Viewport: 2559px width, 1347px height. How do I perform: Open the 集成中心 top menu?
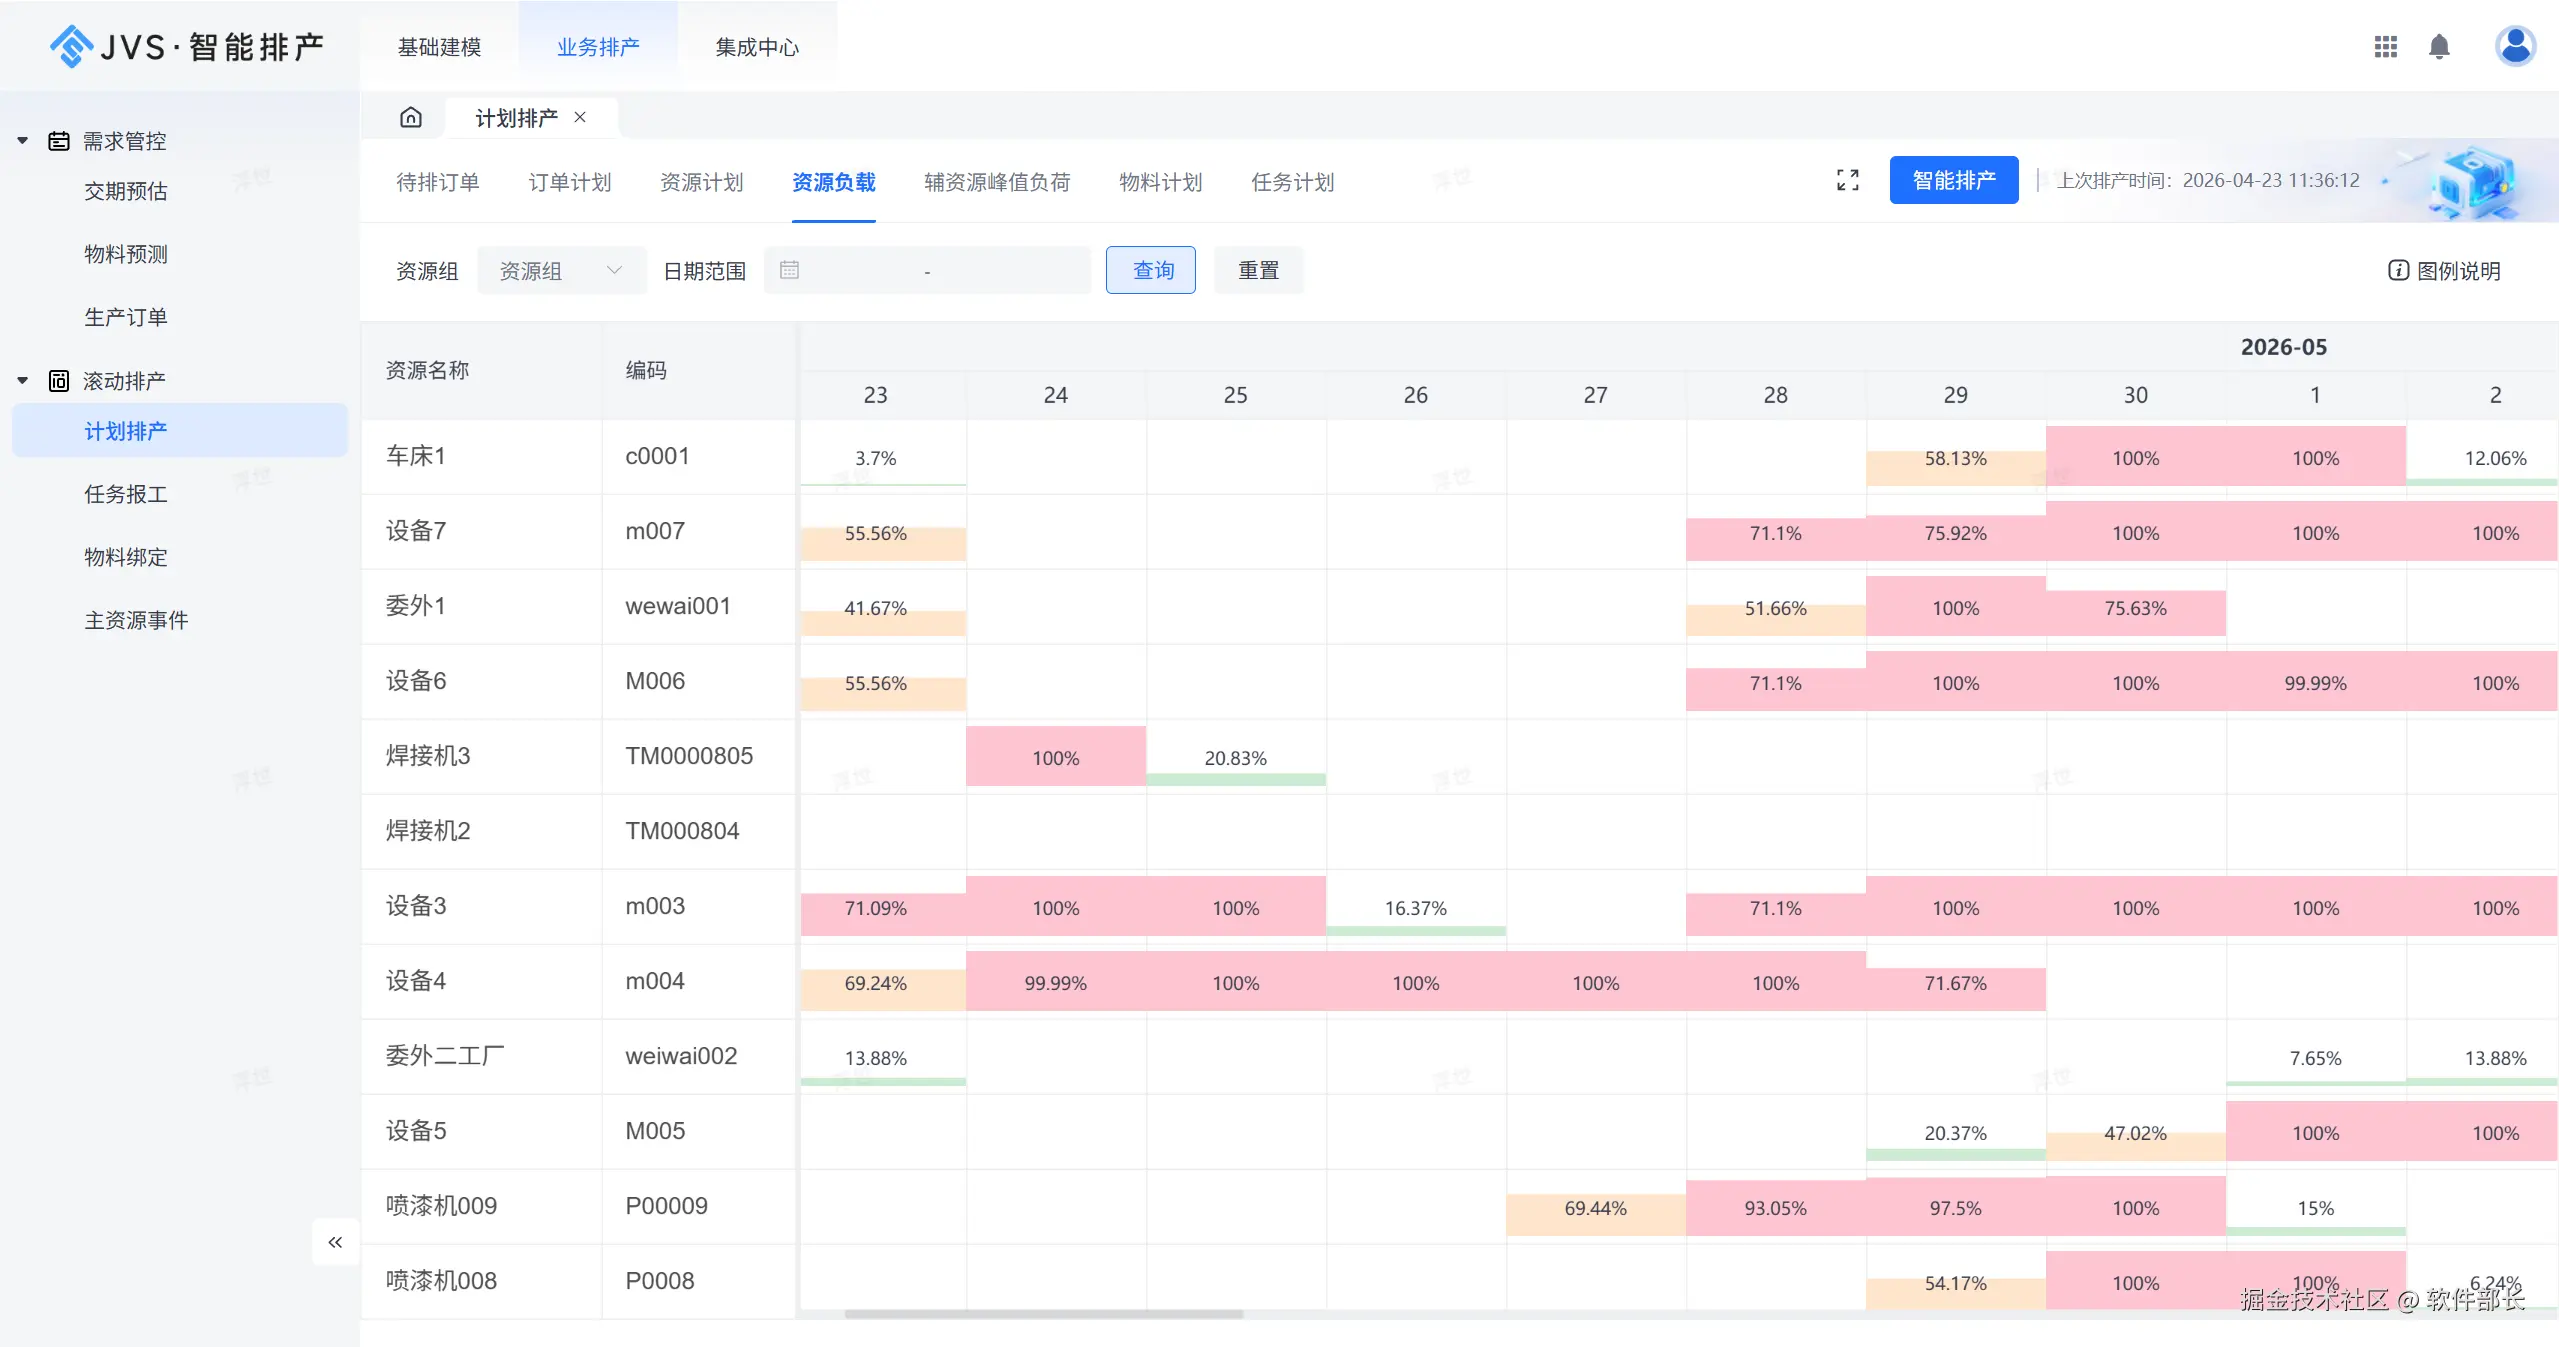click(x=756, y=47)
